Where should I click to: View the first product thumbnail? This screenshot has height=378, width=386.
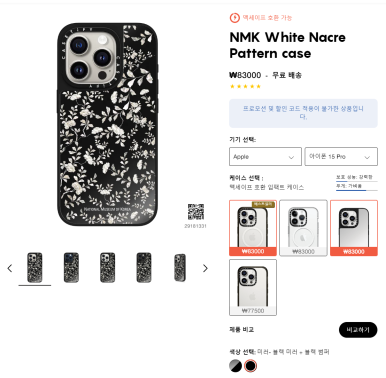tap(35, 268)
